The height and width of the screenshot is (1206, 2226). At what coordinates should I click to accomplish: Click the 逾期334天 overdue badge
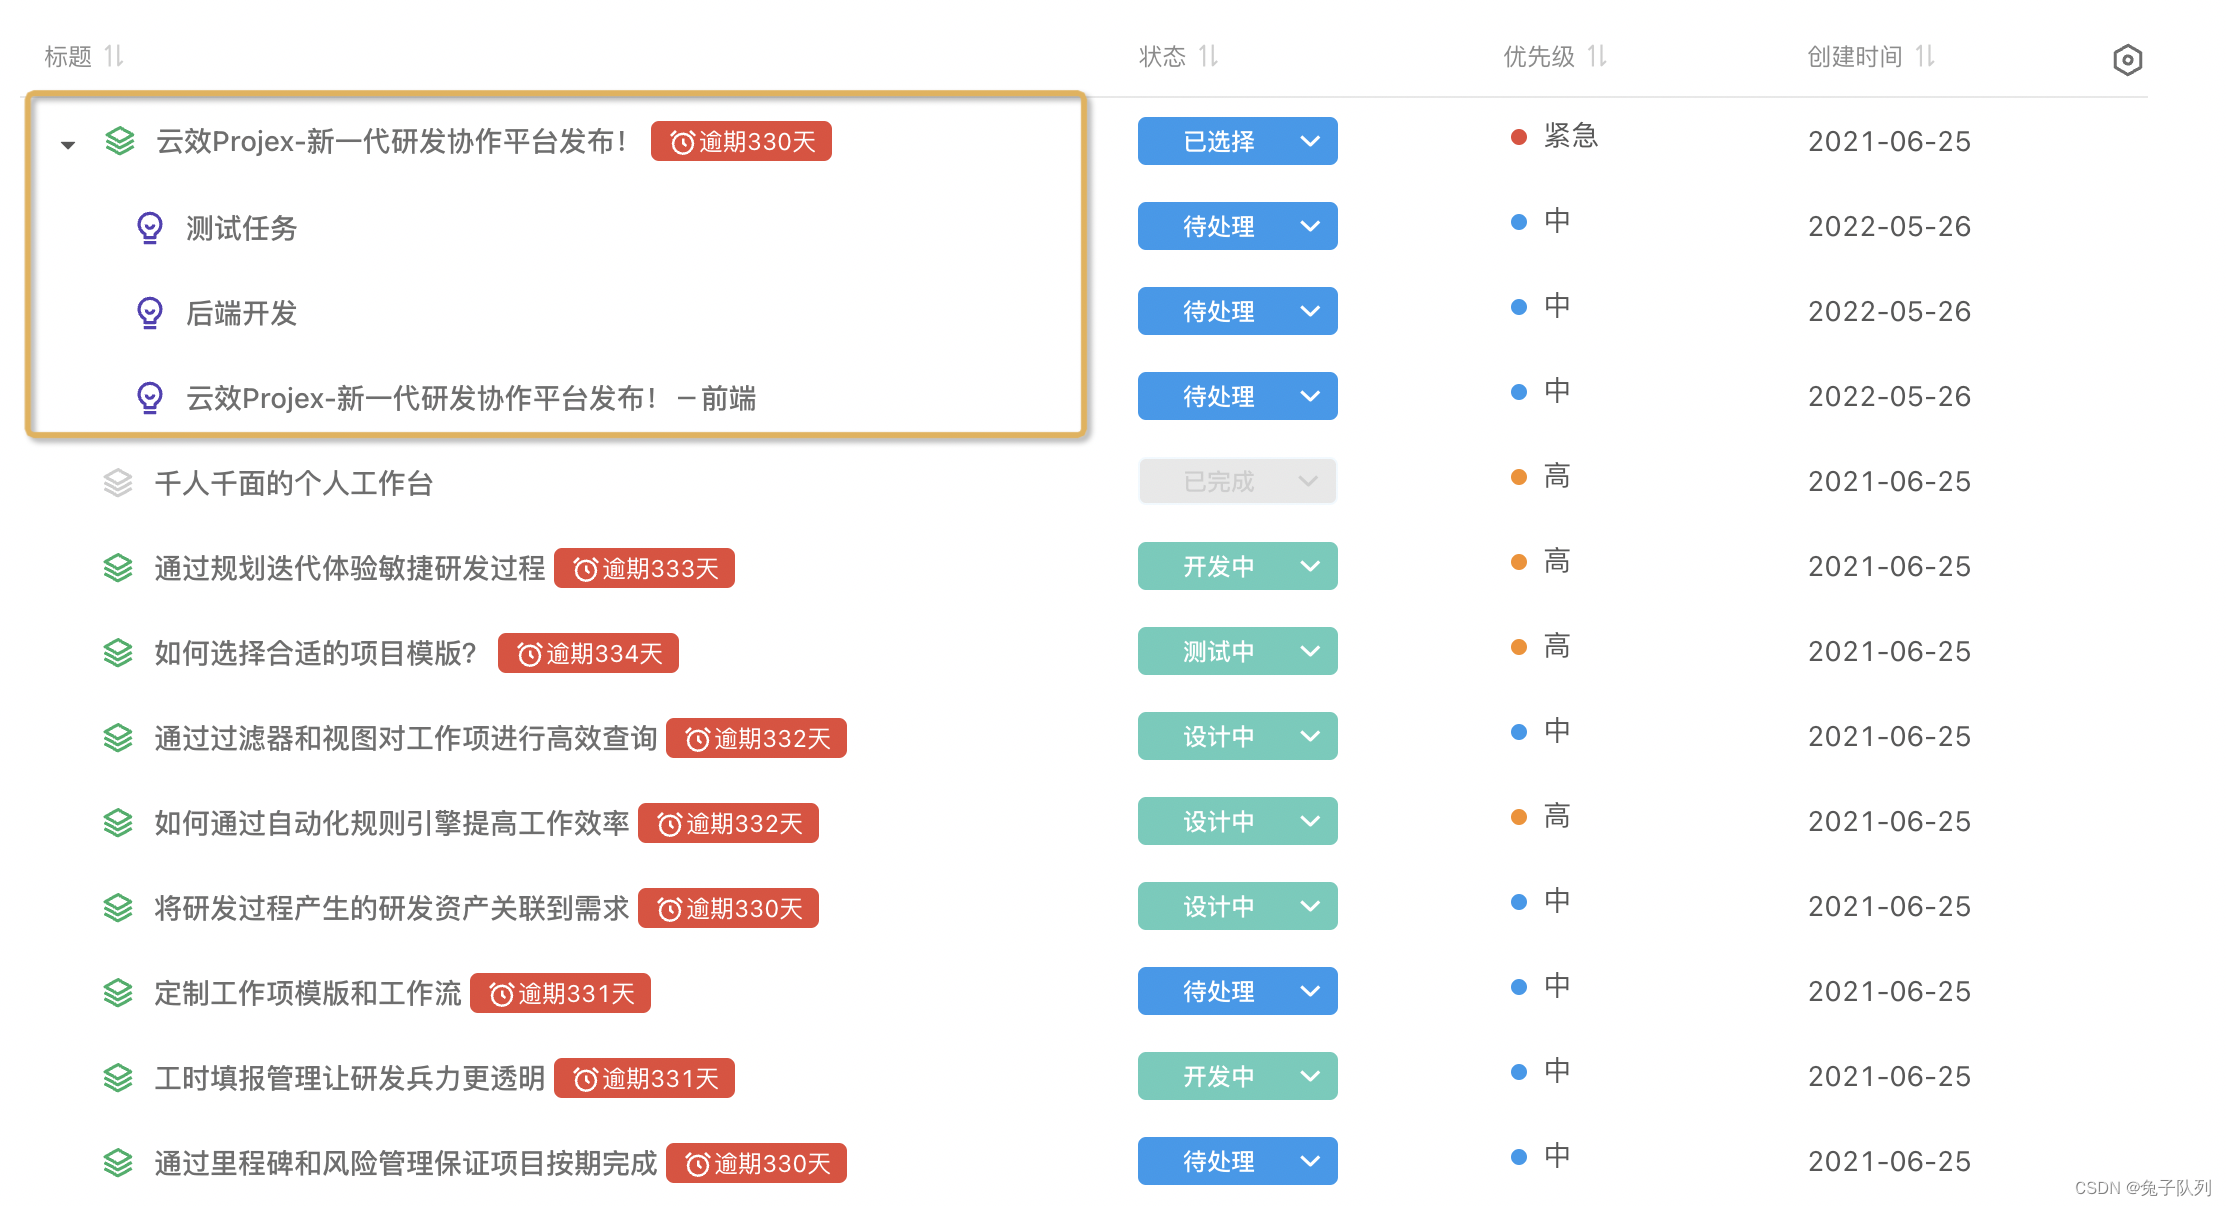pyautogui.click(x=588, y=653)
